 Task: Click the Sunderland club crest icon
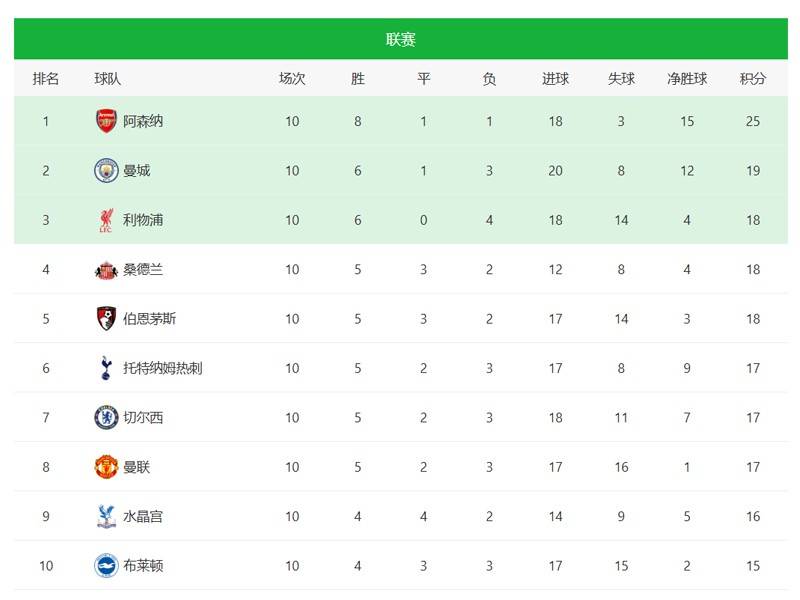coord(106,269)
